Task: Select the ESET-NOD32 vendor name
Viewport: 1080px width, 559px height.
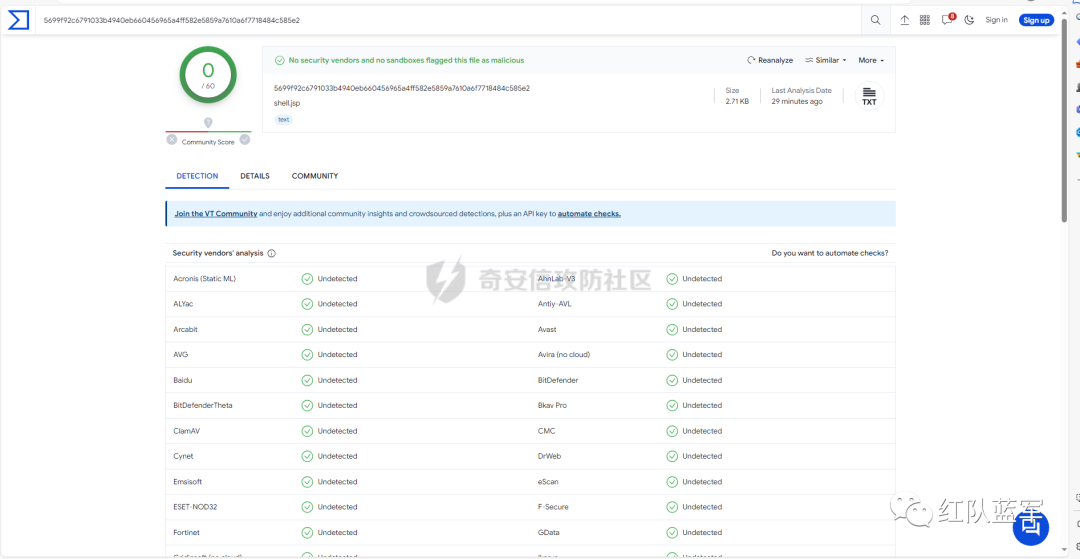Action: 196,507
